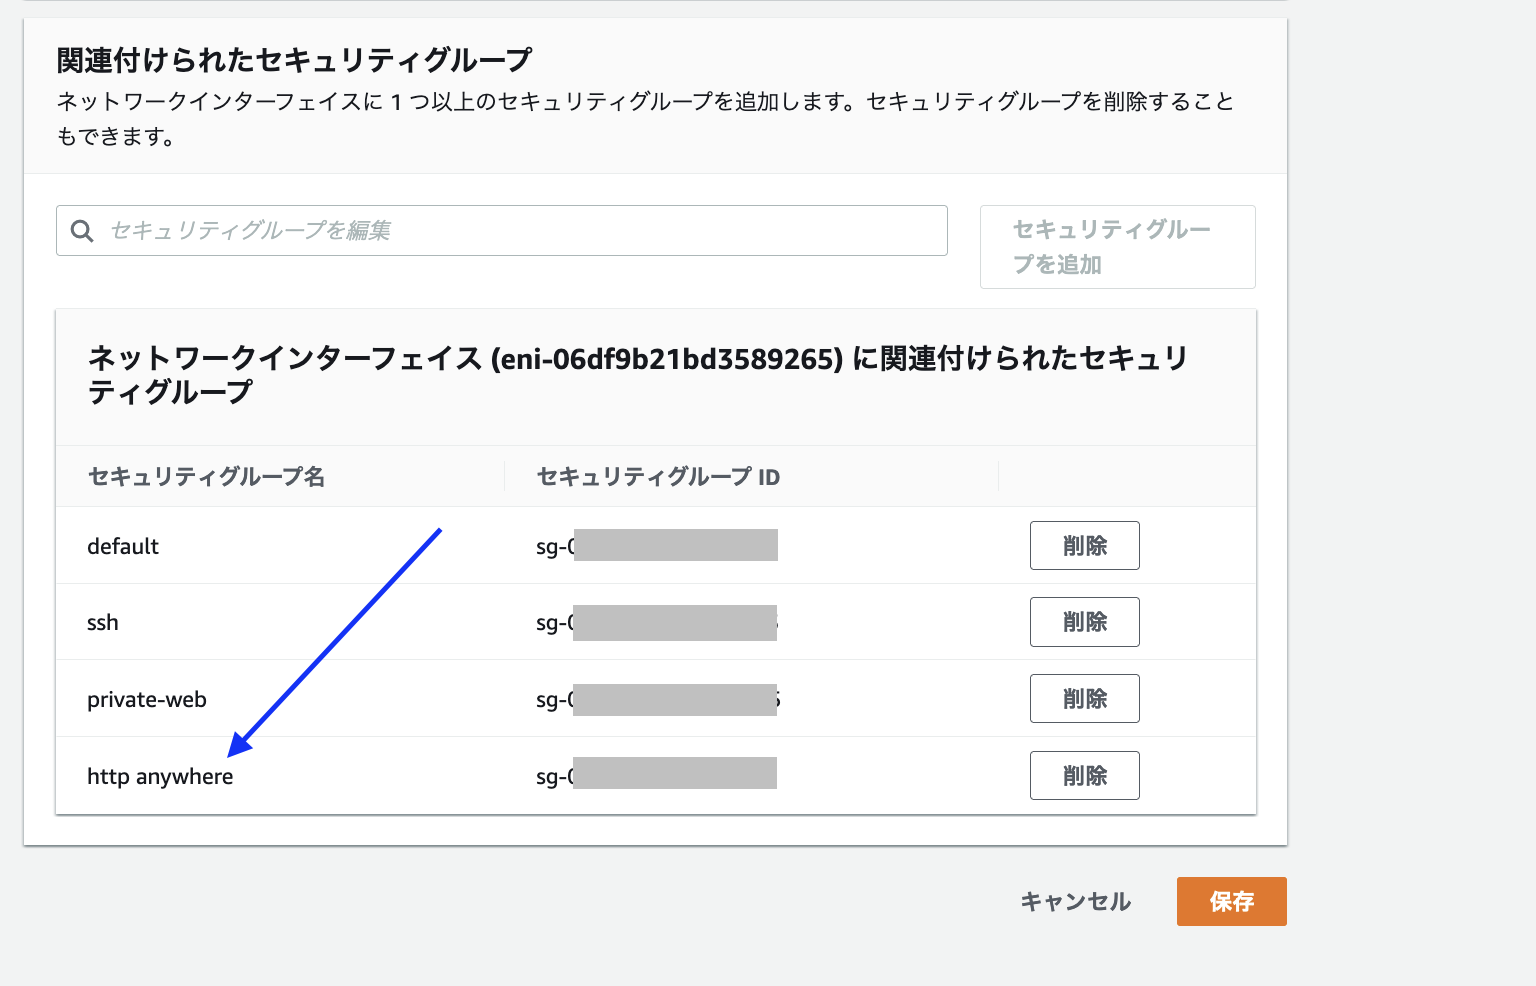The width and height of the screenshot is (1536, 986).
Task: Delete the default security group
Action: pos(1084,546)
